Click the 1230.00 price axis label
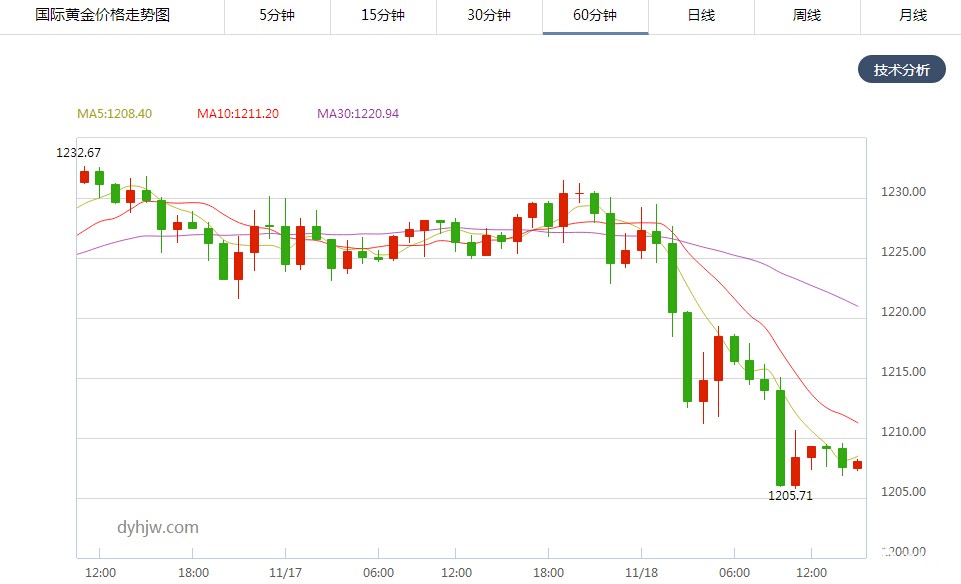Image resolution: width=961 pixels, height=584 pixels. click(901, 191)
